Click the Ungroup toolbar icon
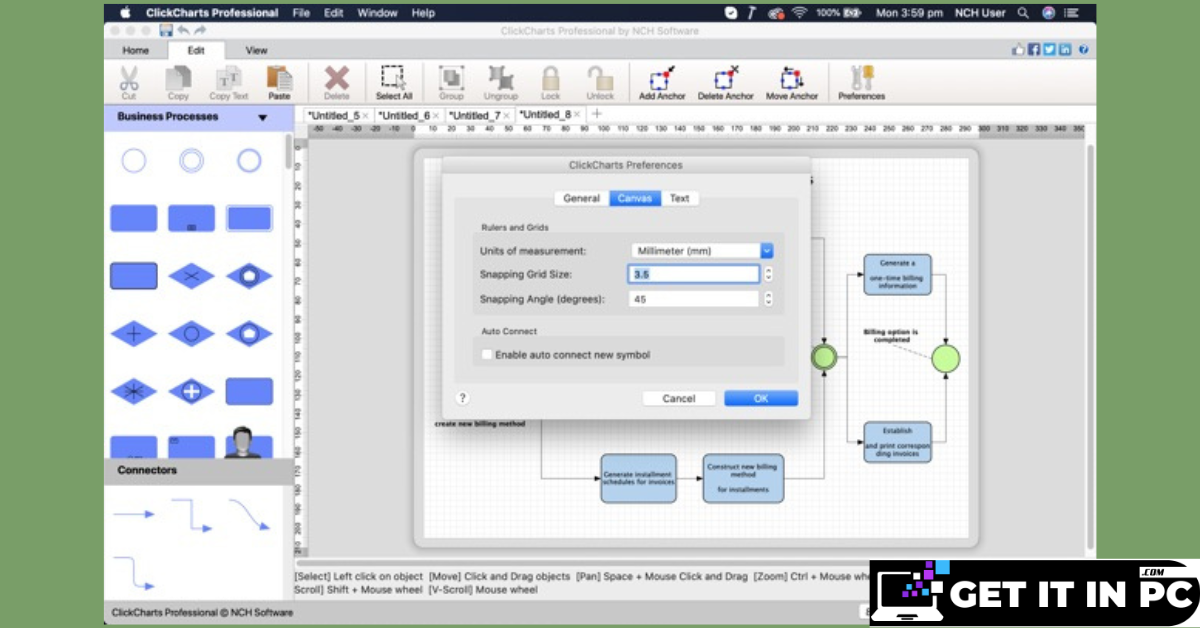Image resolution: width=1200 pixels, height=628 pixels. point(500,79)
